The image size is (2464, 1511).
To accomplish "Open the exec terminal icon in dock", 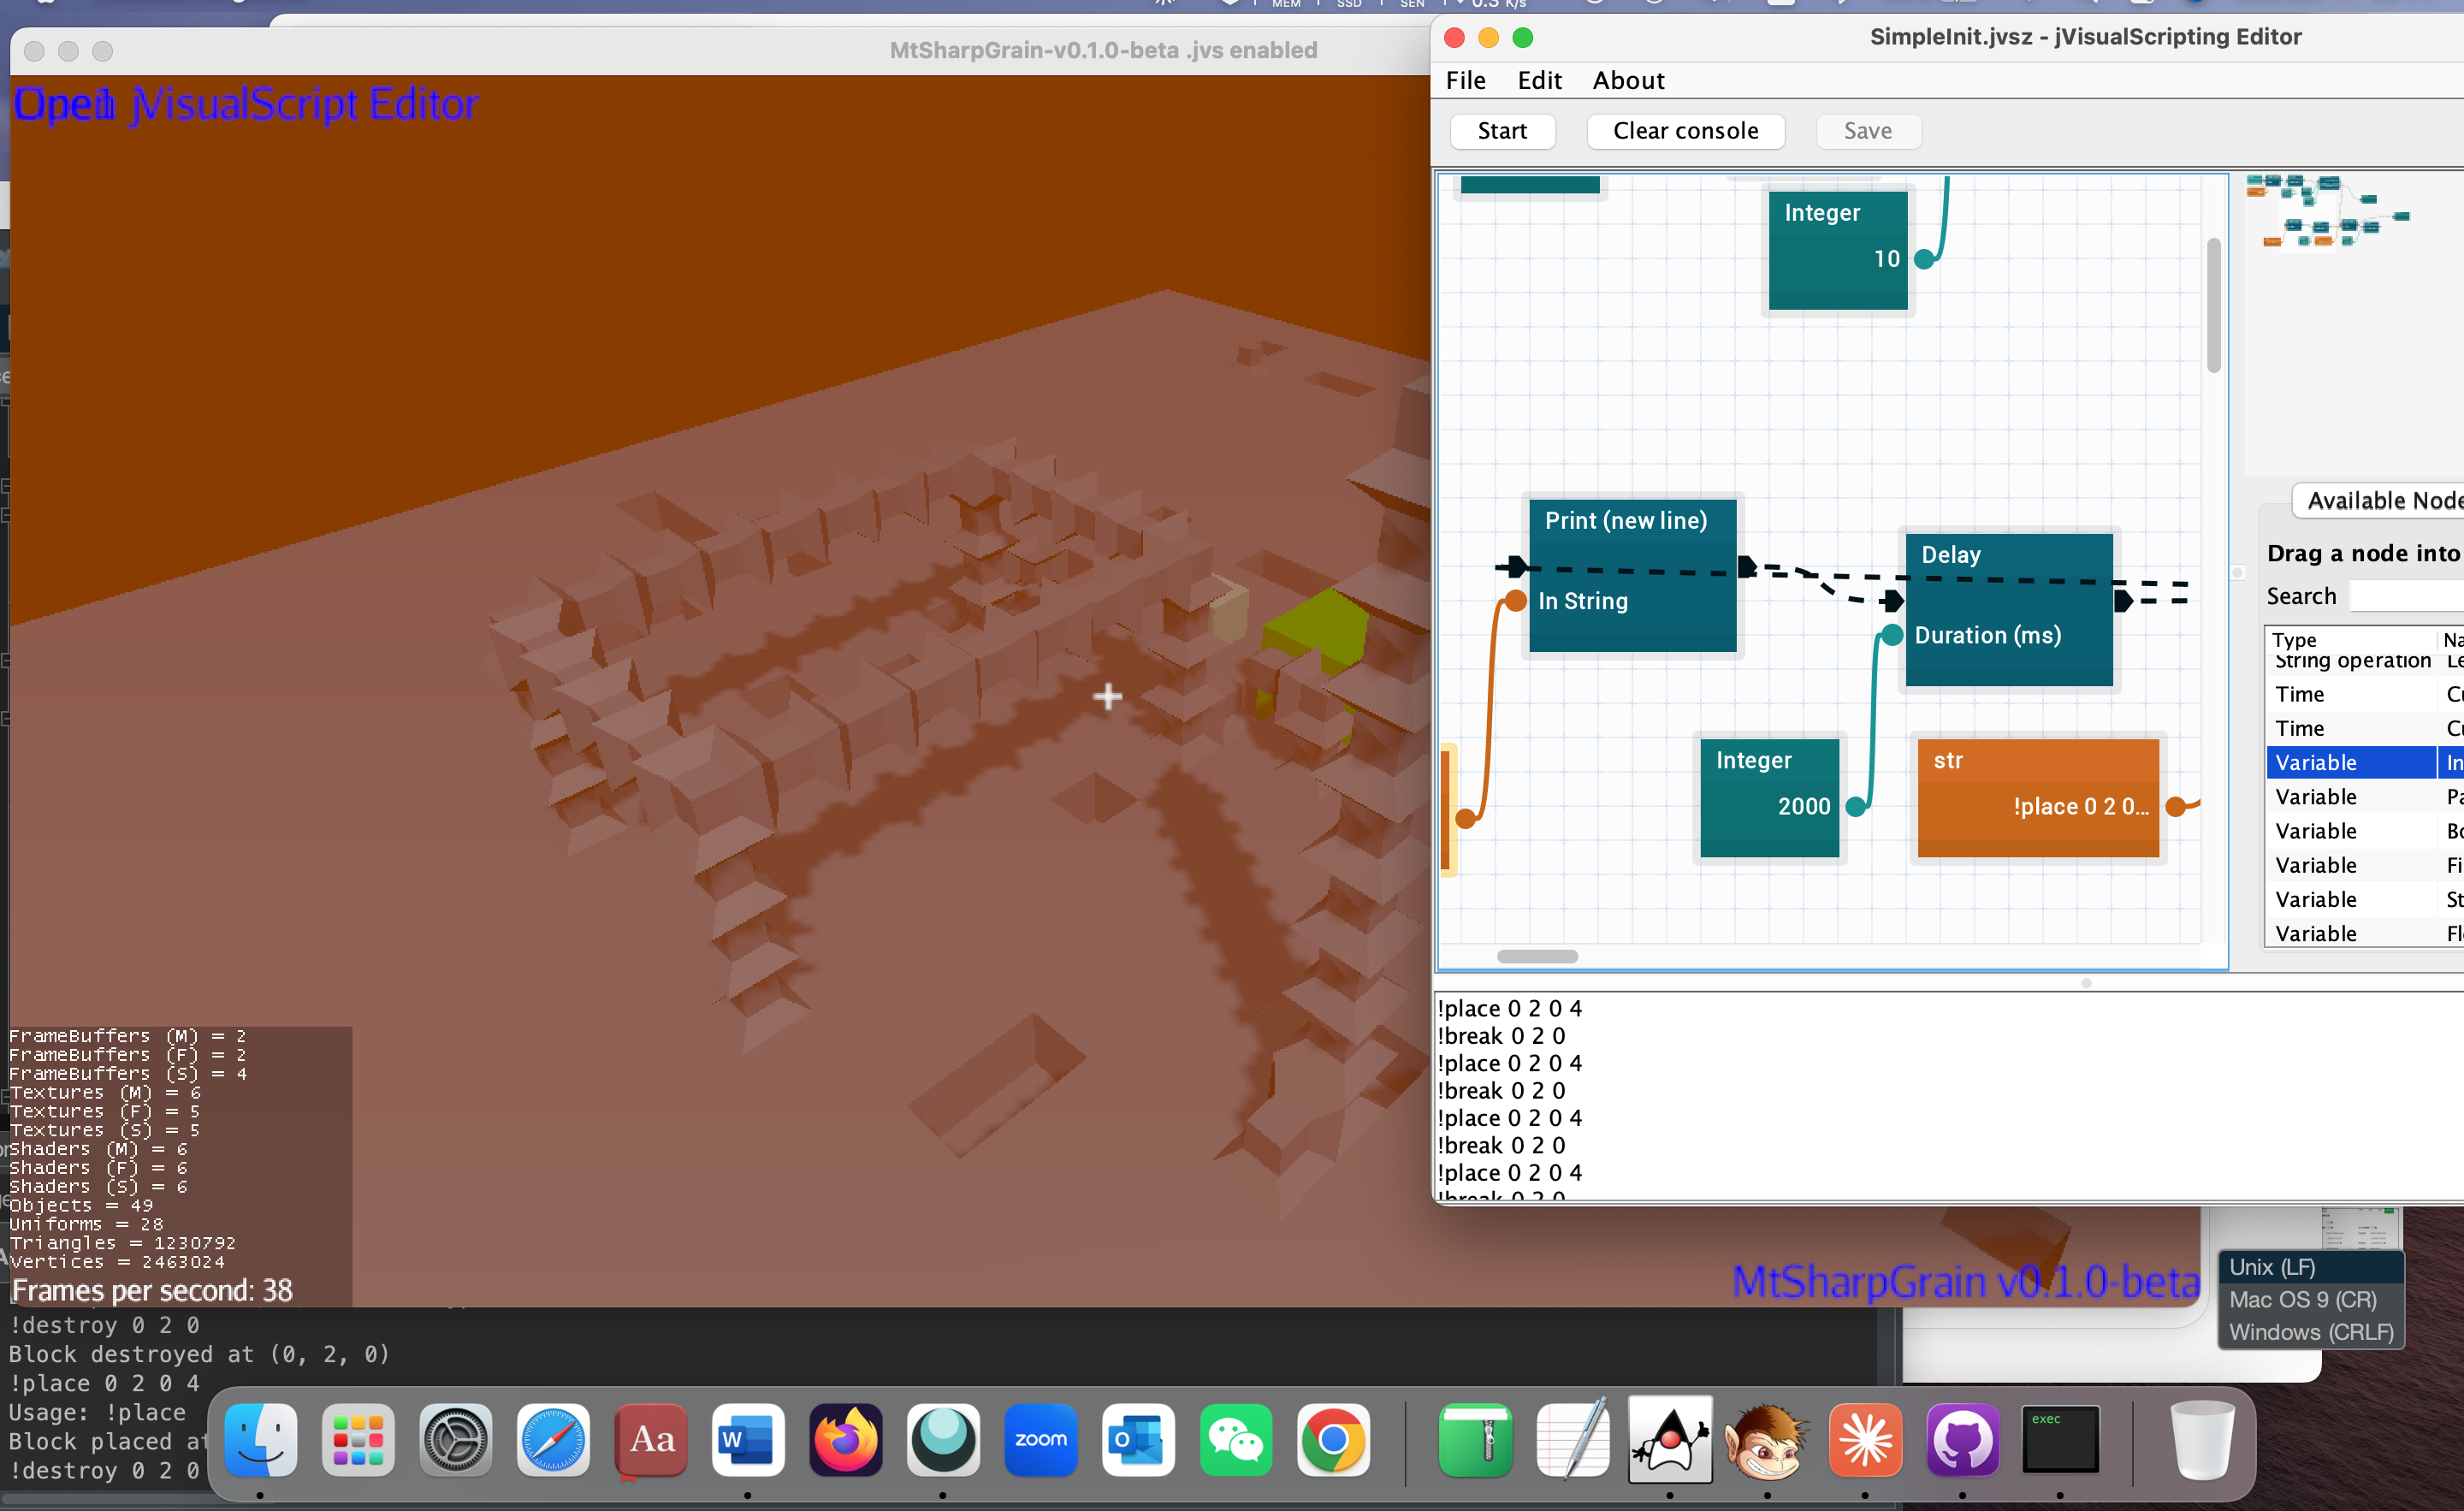I will point(2060,1440).
